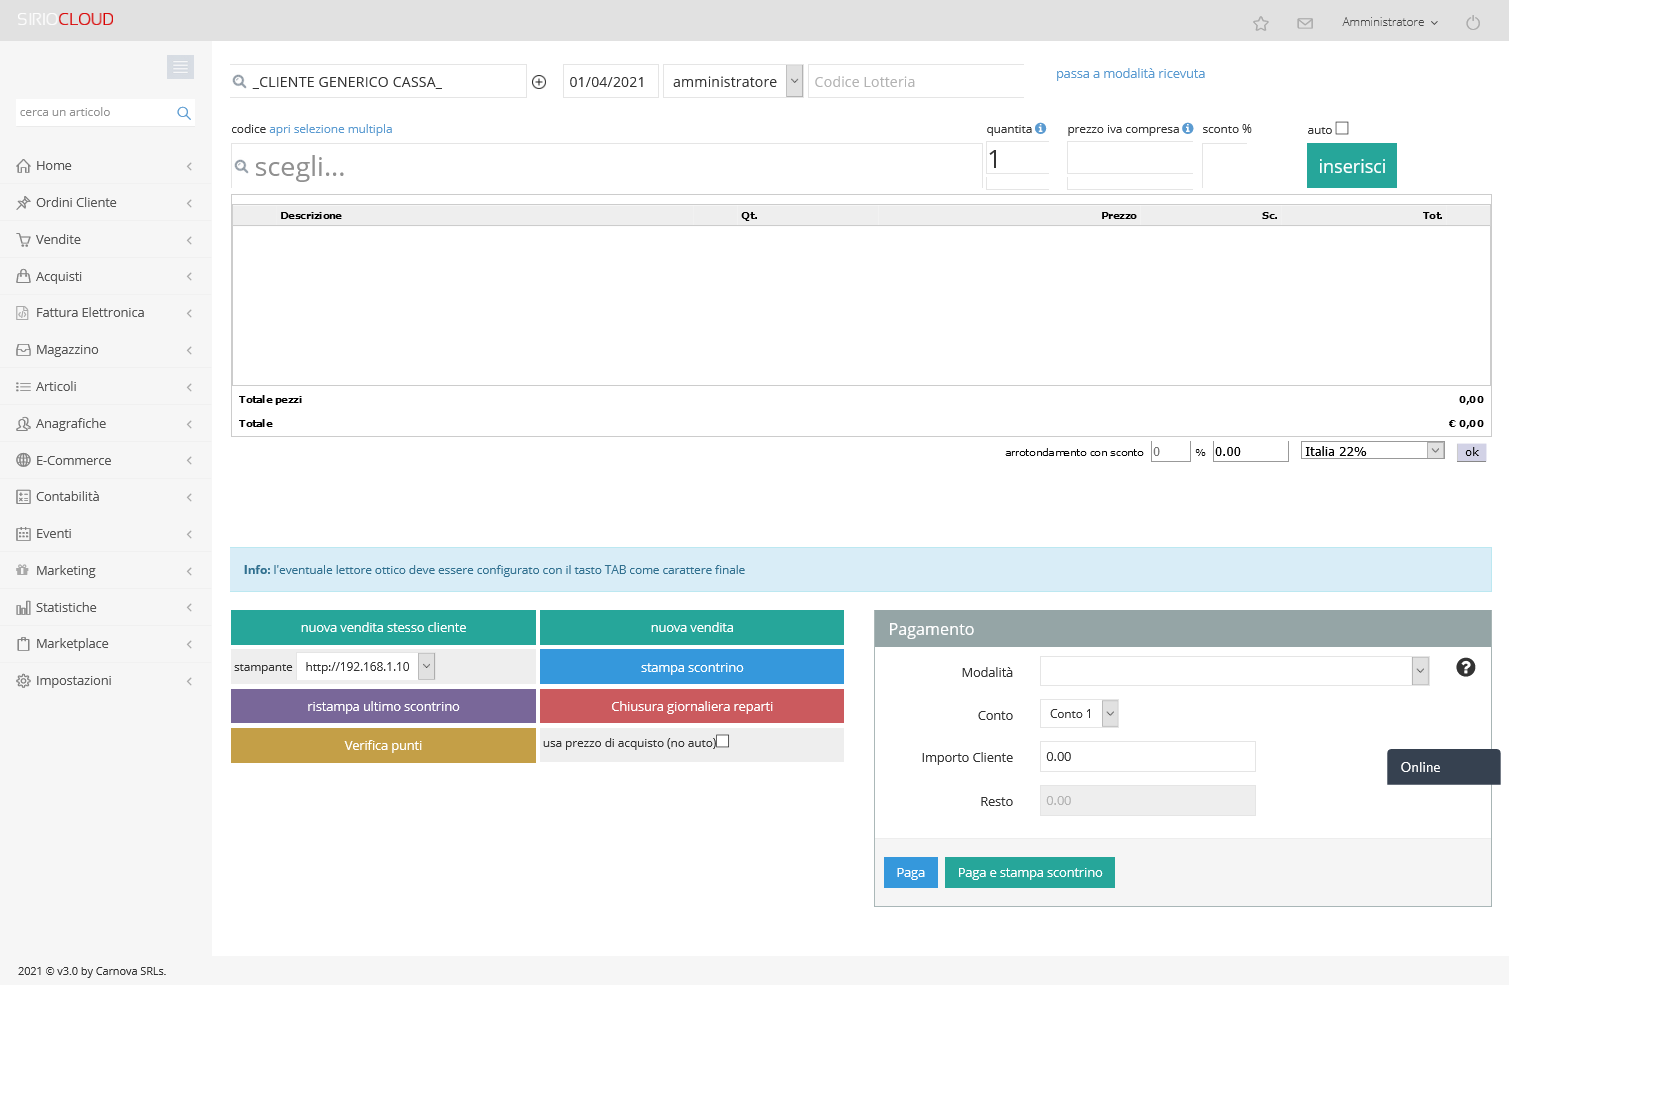Open the Contabilità menu item
This screenshot has height=1095, width=1677.
point(105,497)
